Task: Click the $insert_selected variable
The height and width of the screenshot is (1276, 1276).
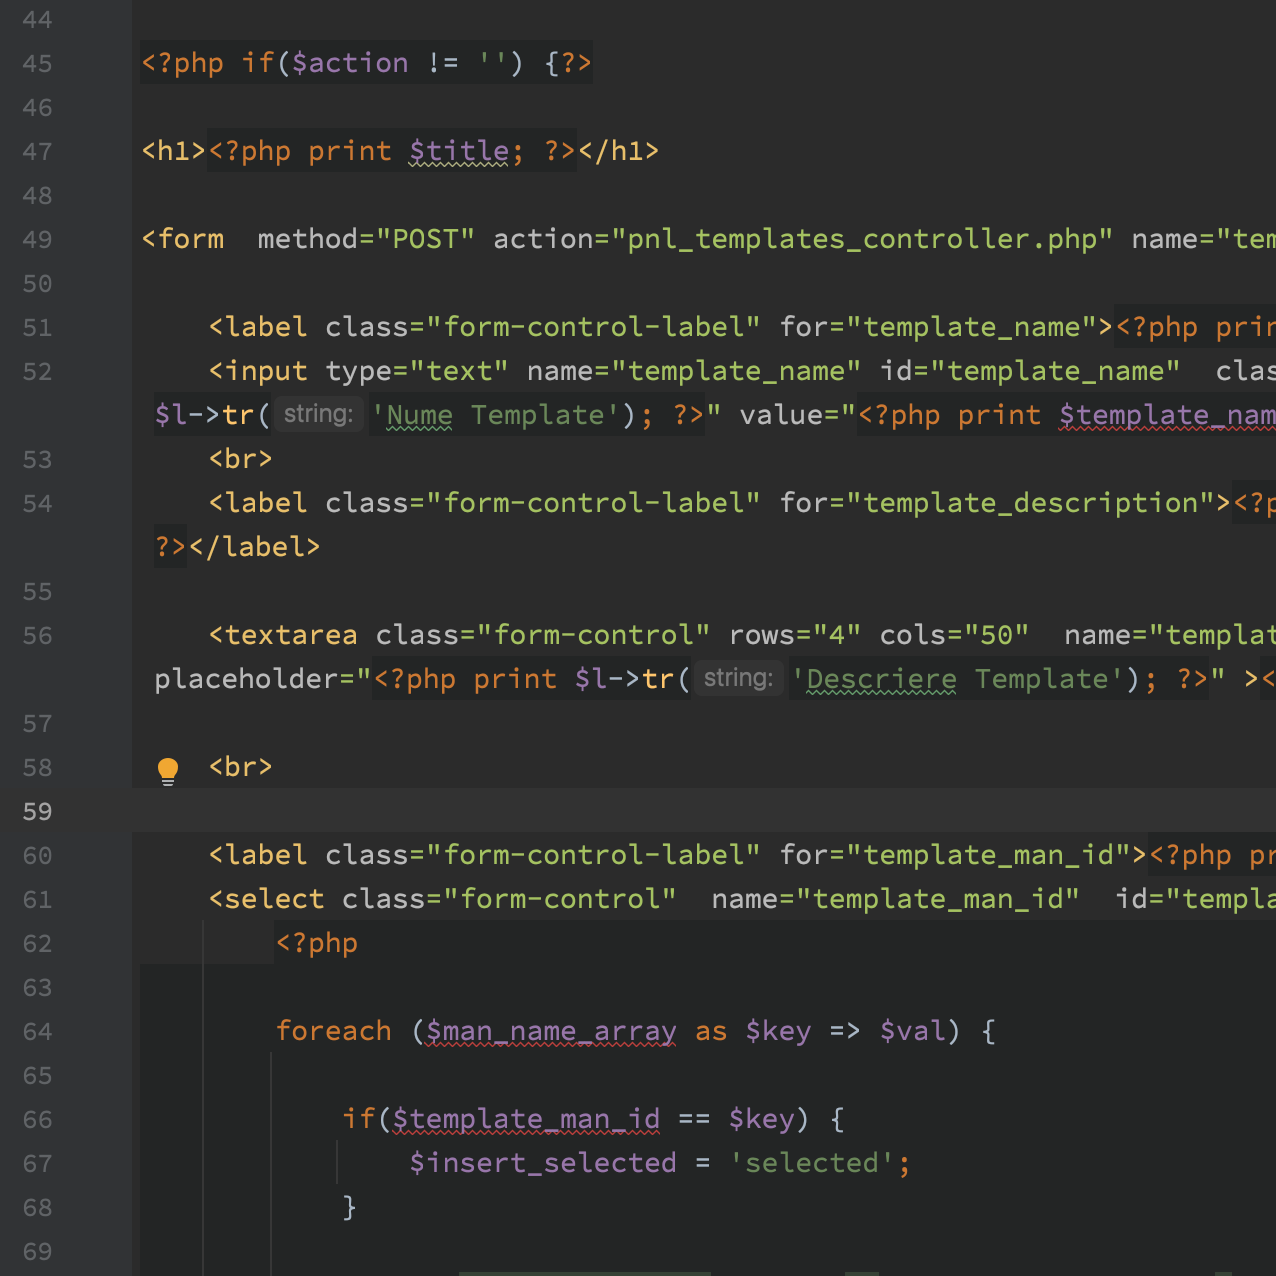Action: tap(543, 1163)
